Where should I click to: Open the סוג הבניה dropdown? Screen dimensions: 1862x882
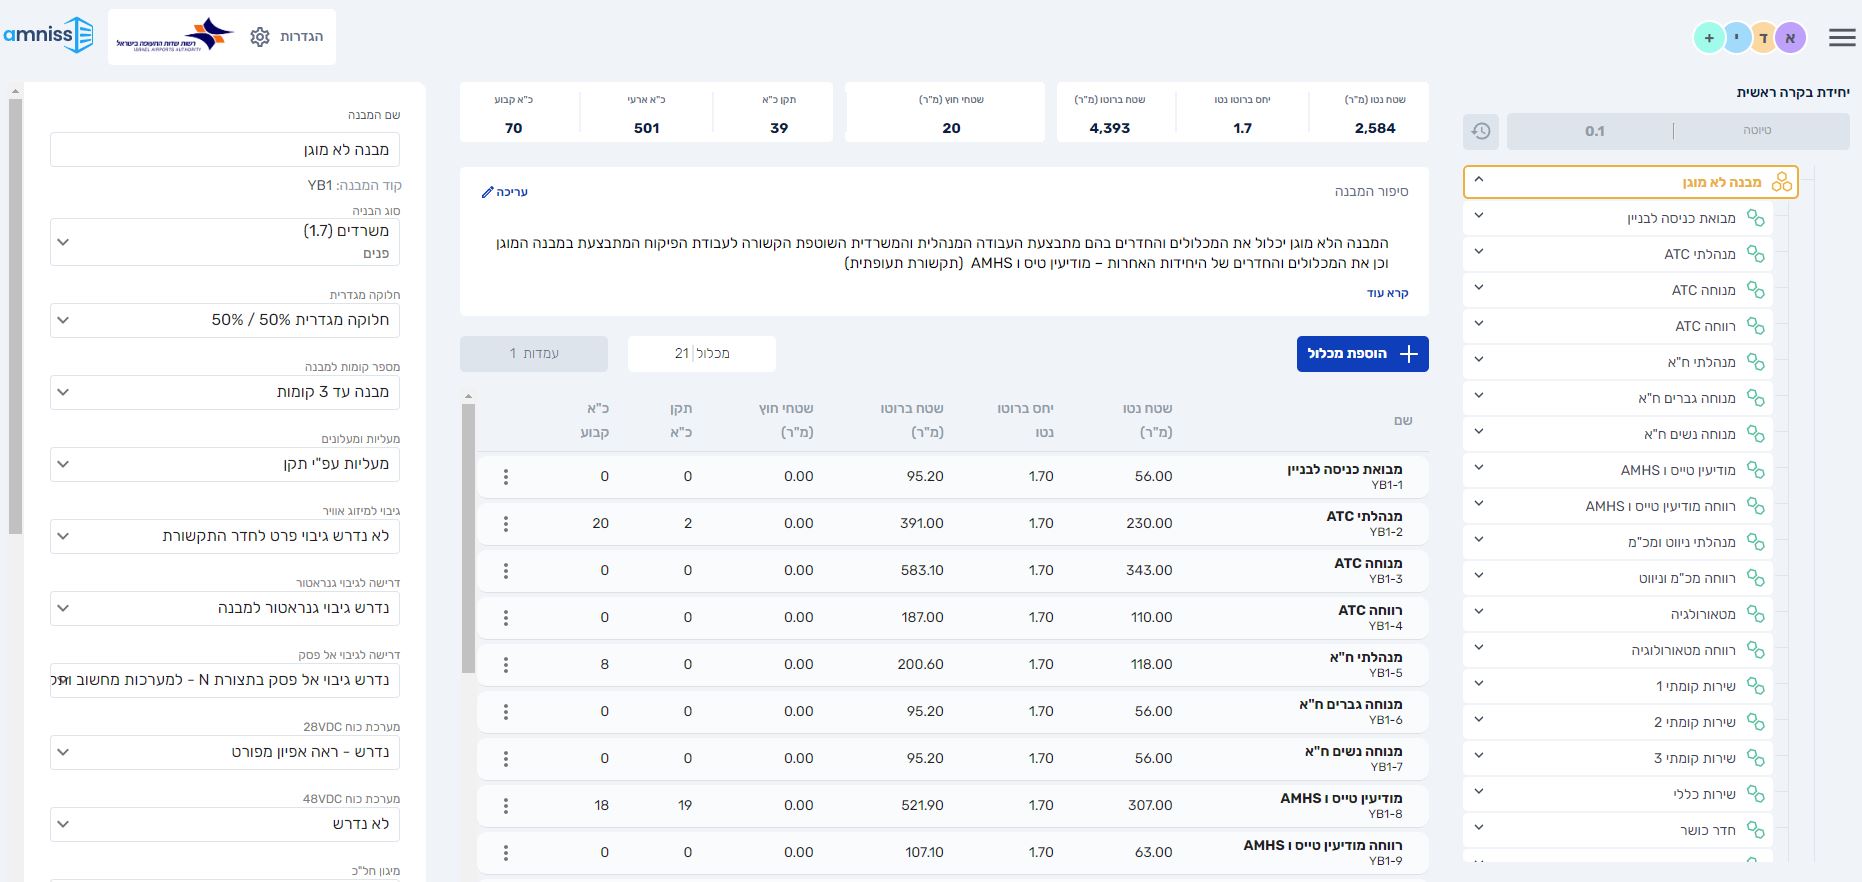point(225,242)
